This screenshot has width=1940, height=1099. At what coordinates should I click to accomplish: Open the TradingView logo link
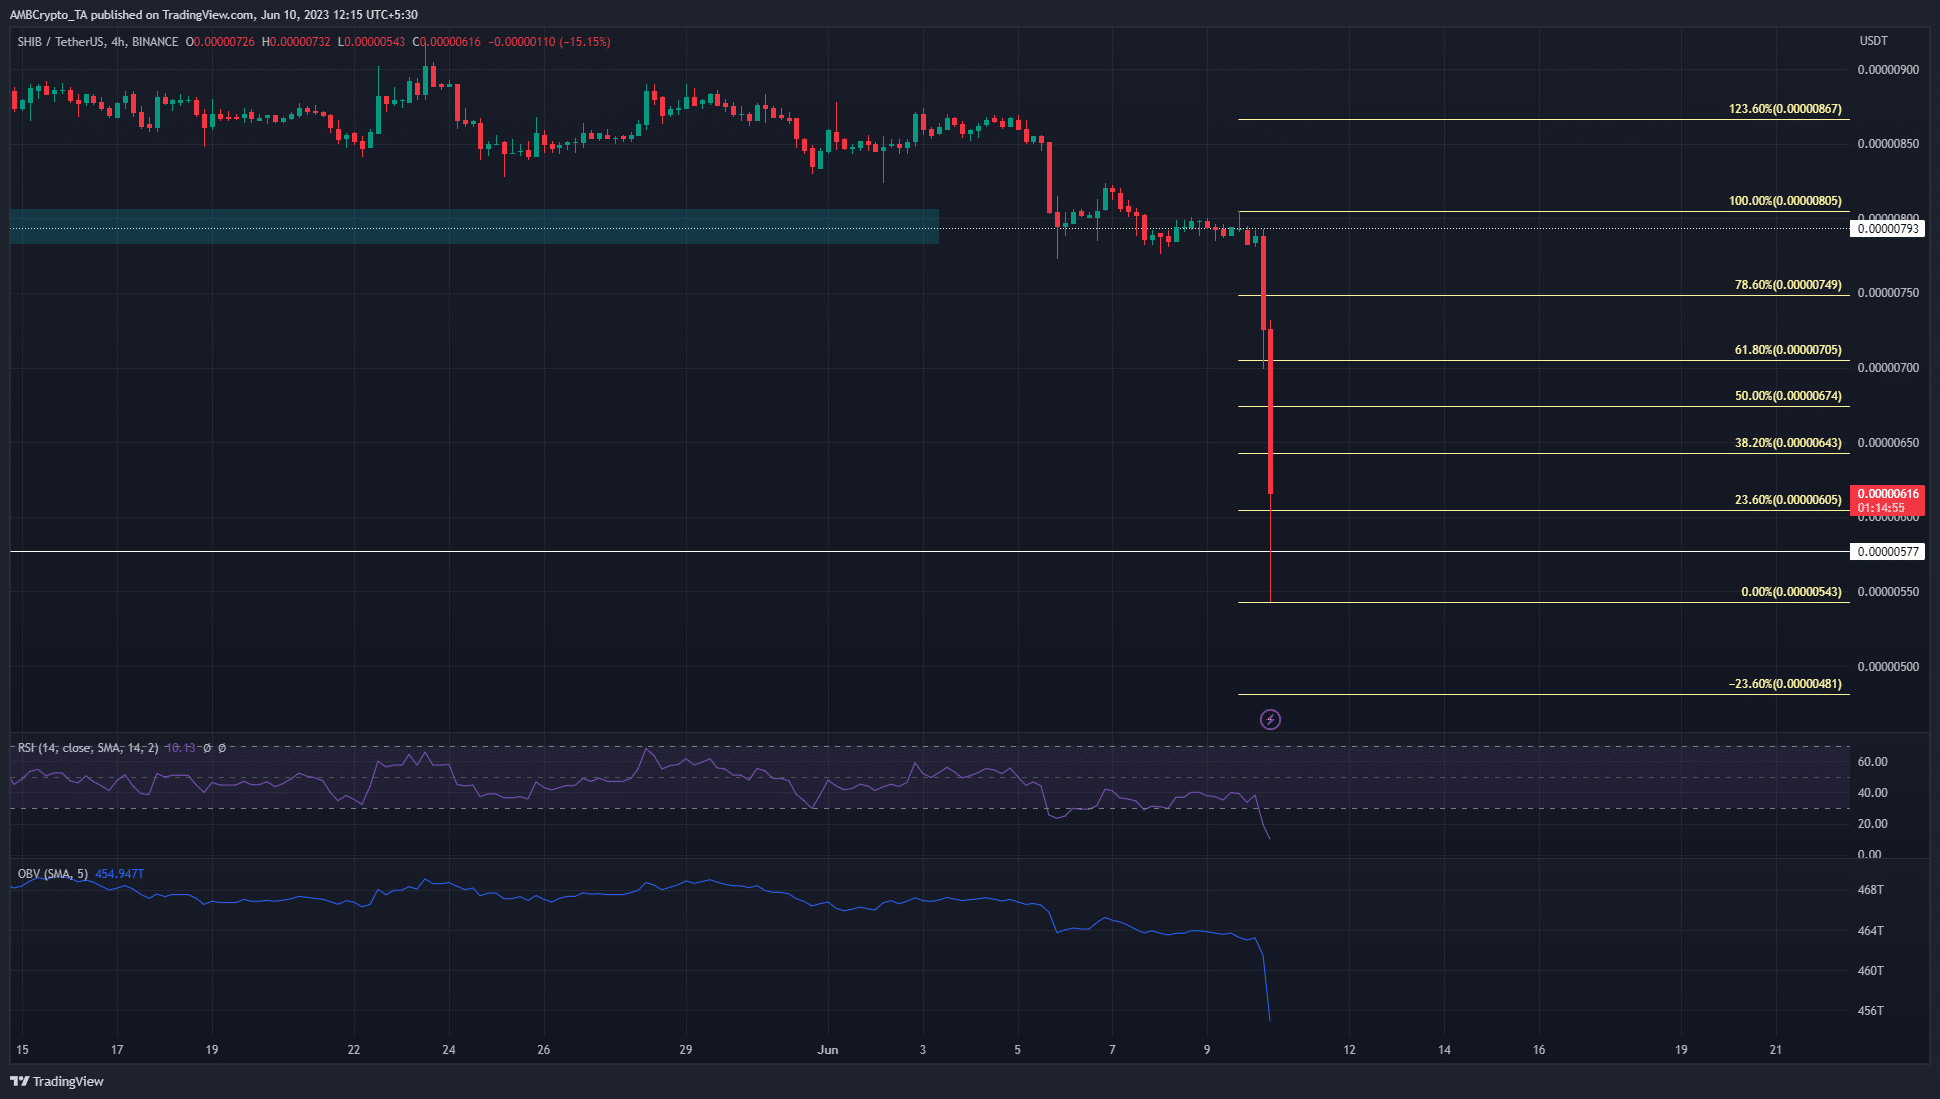click(57, 1081)
